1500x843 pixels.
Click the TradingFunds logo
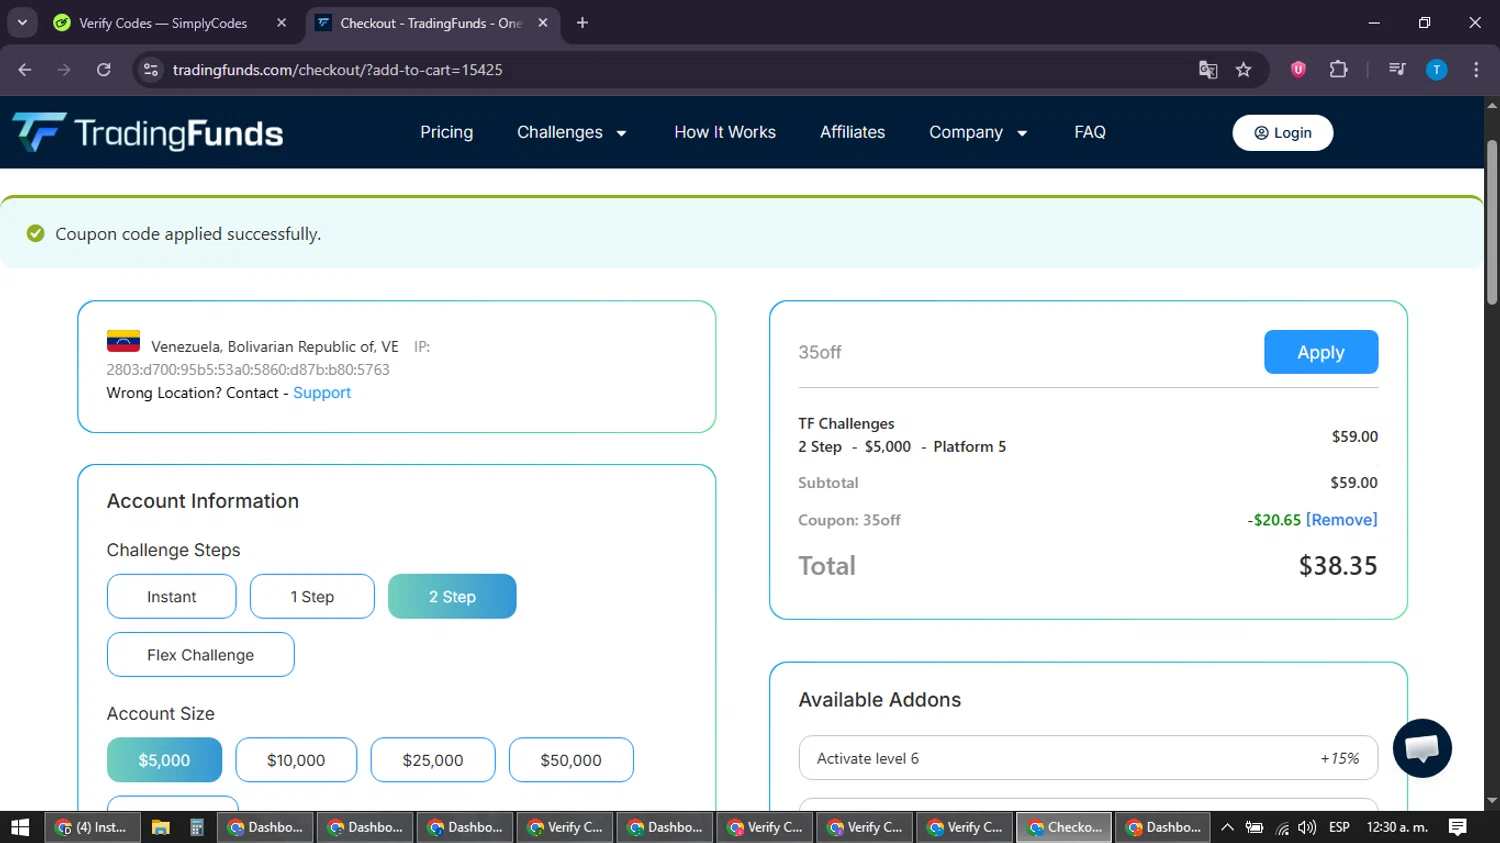pyautogui.click(x=148, y=132)
